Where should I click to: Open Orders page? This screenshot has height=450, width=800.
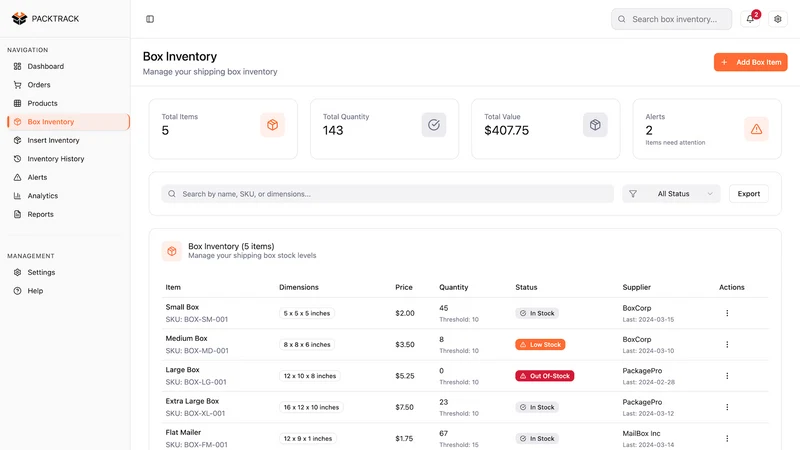pos(68,85)
